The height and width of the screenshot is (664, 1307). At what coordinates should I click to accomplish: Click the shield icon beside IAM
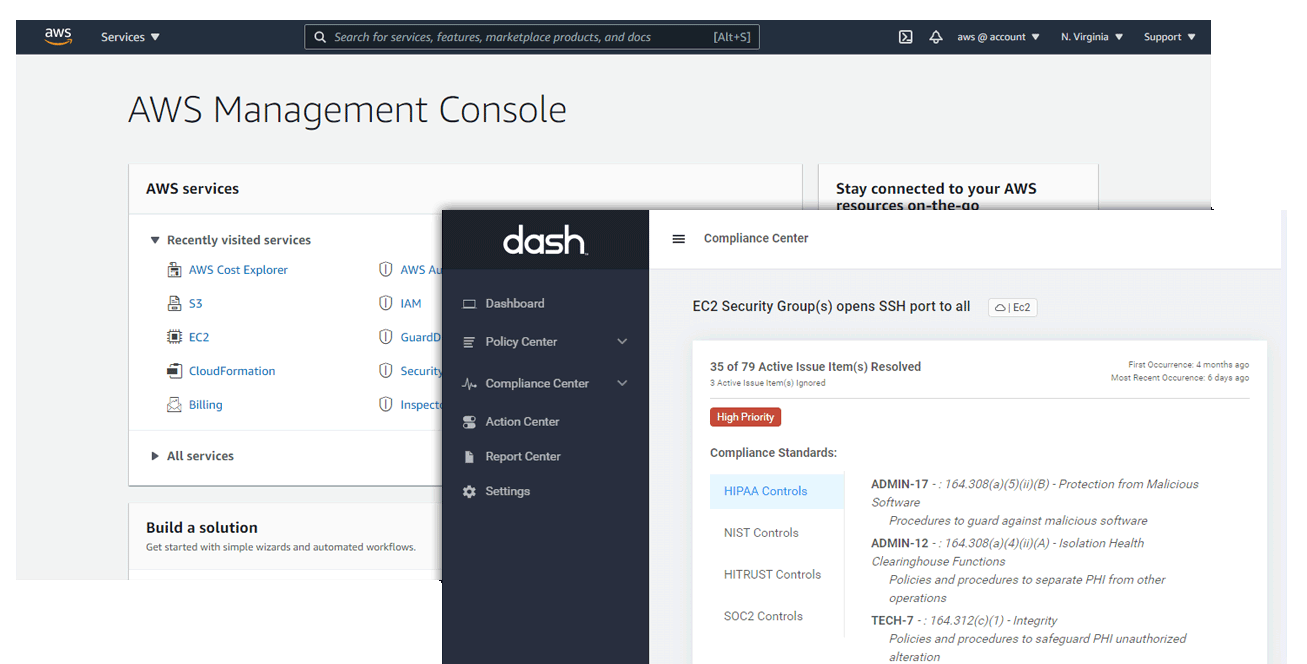(x=385, y=303)
